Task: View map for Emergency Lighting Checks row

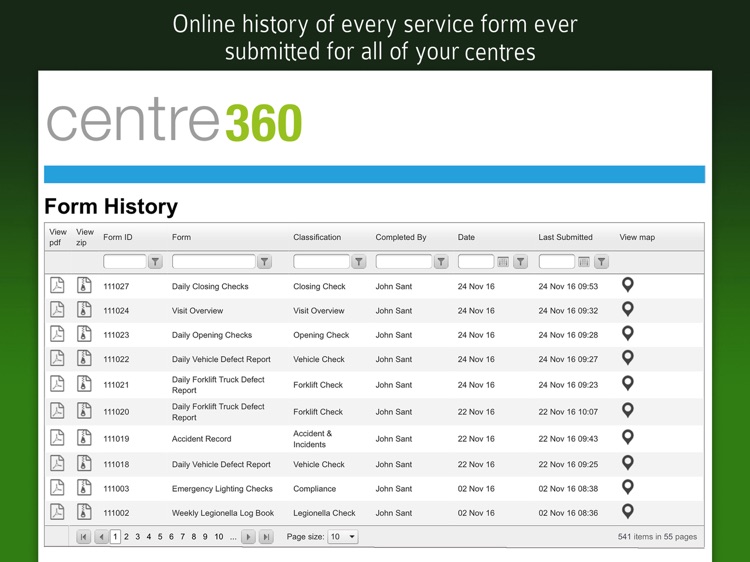Action: [x=628, y=487]
